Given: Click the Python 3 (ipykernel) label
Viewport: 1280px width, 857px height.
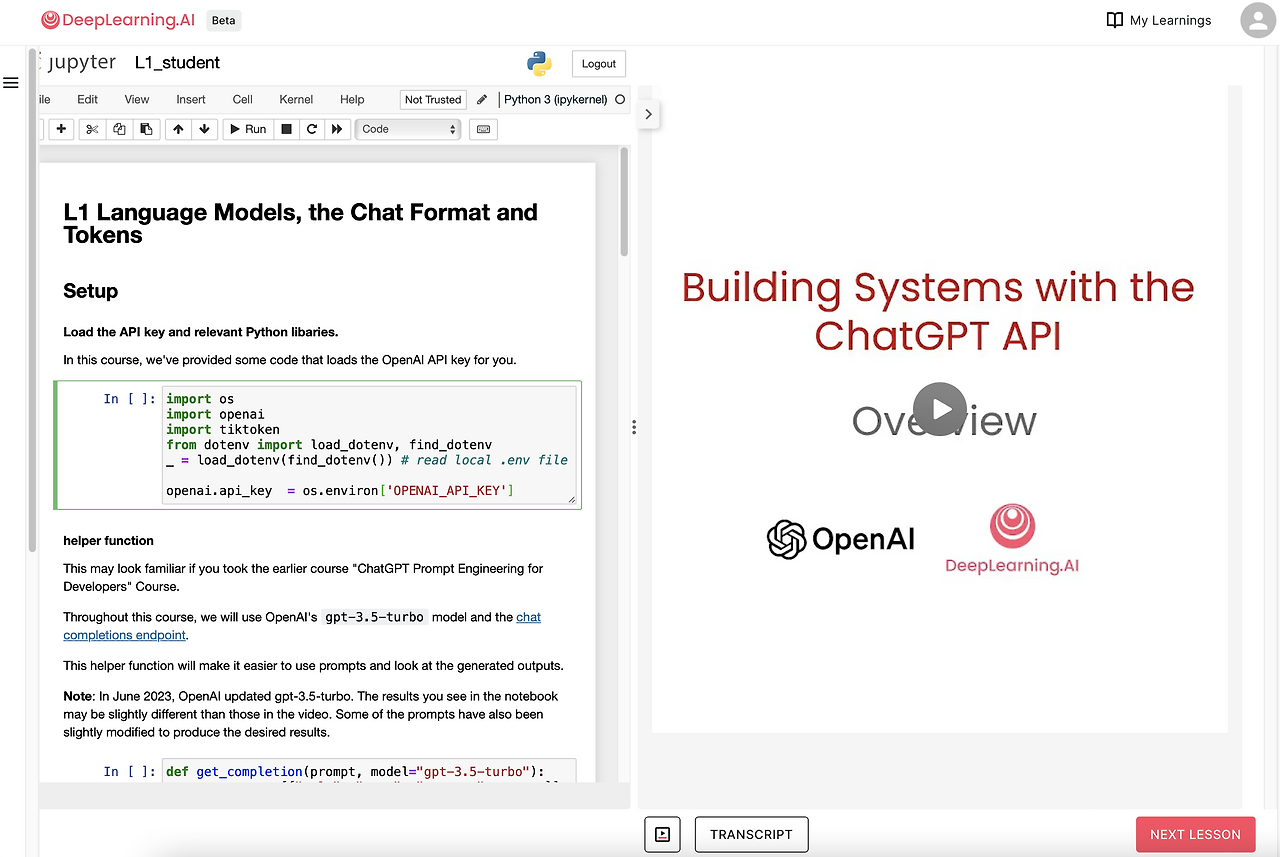Looking at the screenshot, I should [x=556, y=99].
